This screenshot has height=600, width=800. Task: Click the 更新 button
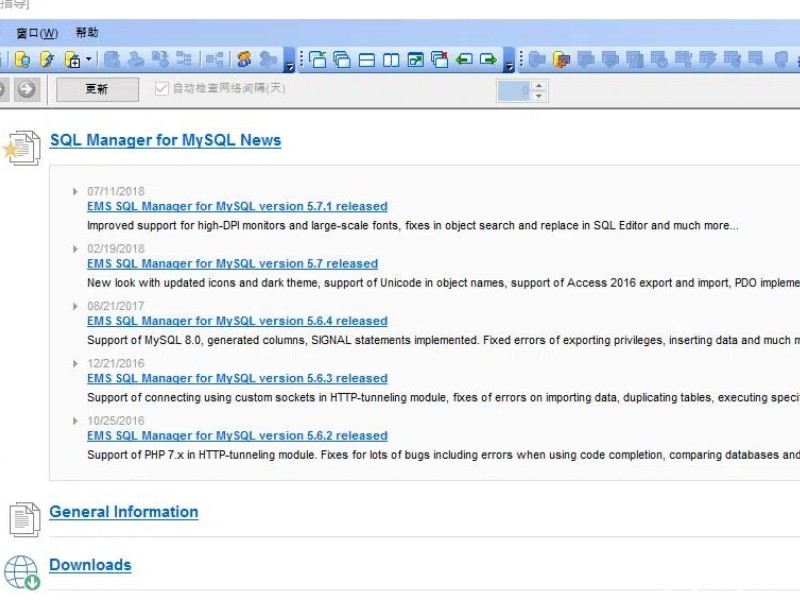97,89
